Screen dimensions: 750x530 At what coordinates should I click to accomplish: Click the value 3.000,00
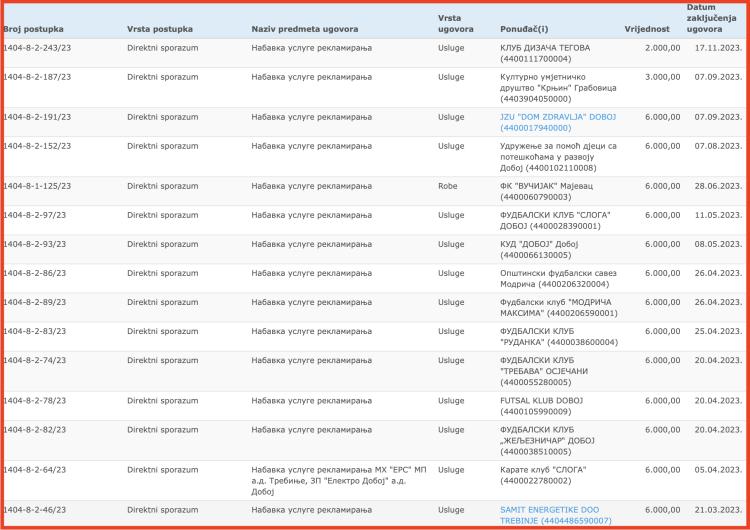click(662, 77)
